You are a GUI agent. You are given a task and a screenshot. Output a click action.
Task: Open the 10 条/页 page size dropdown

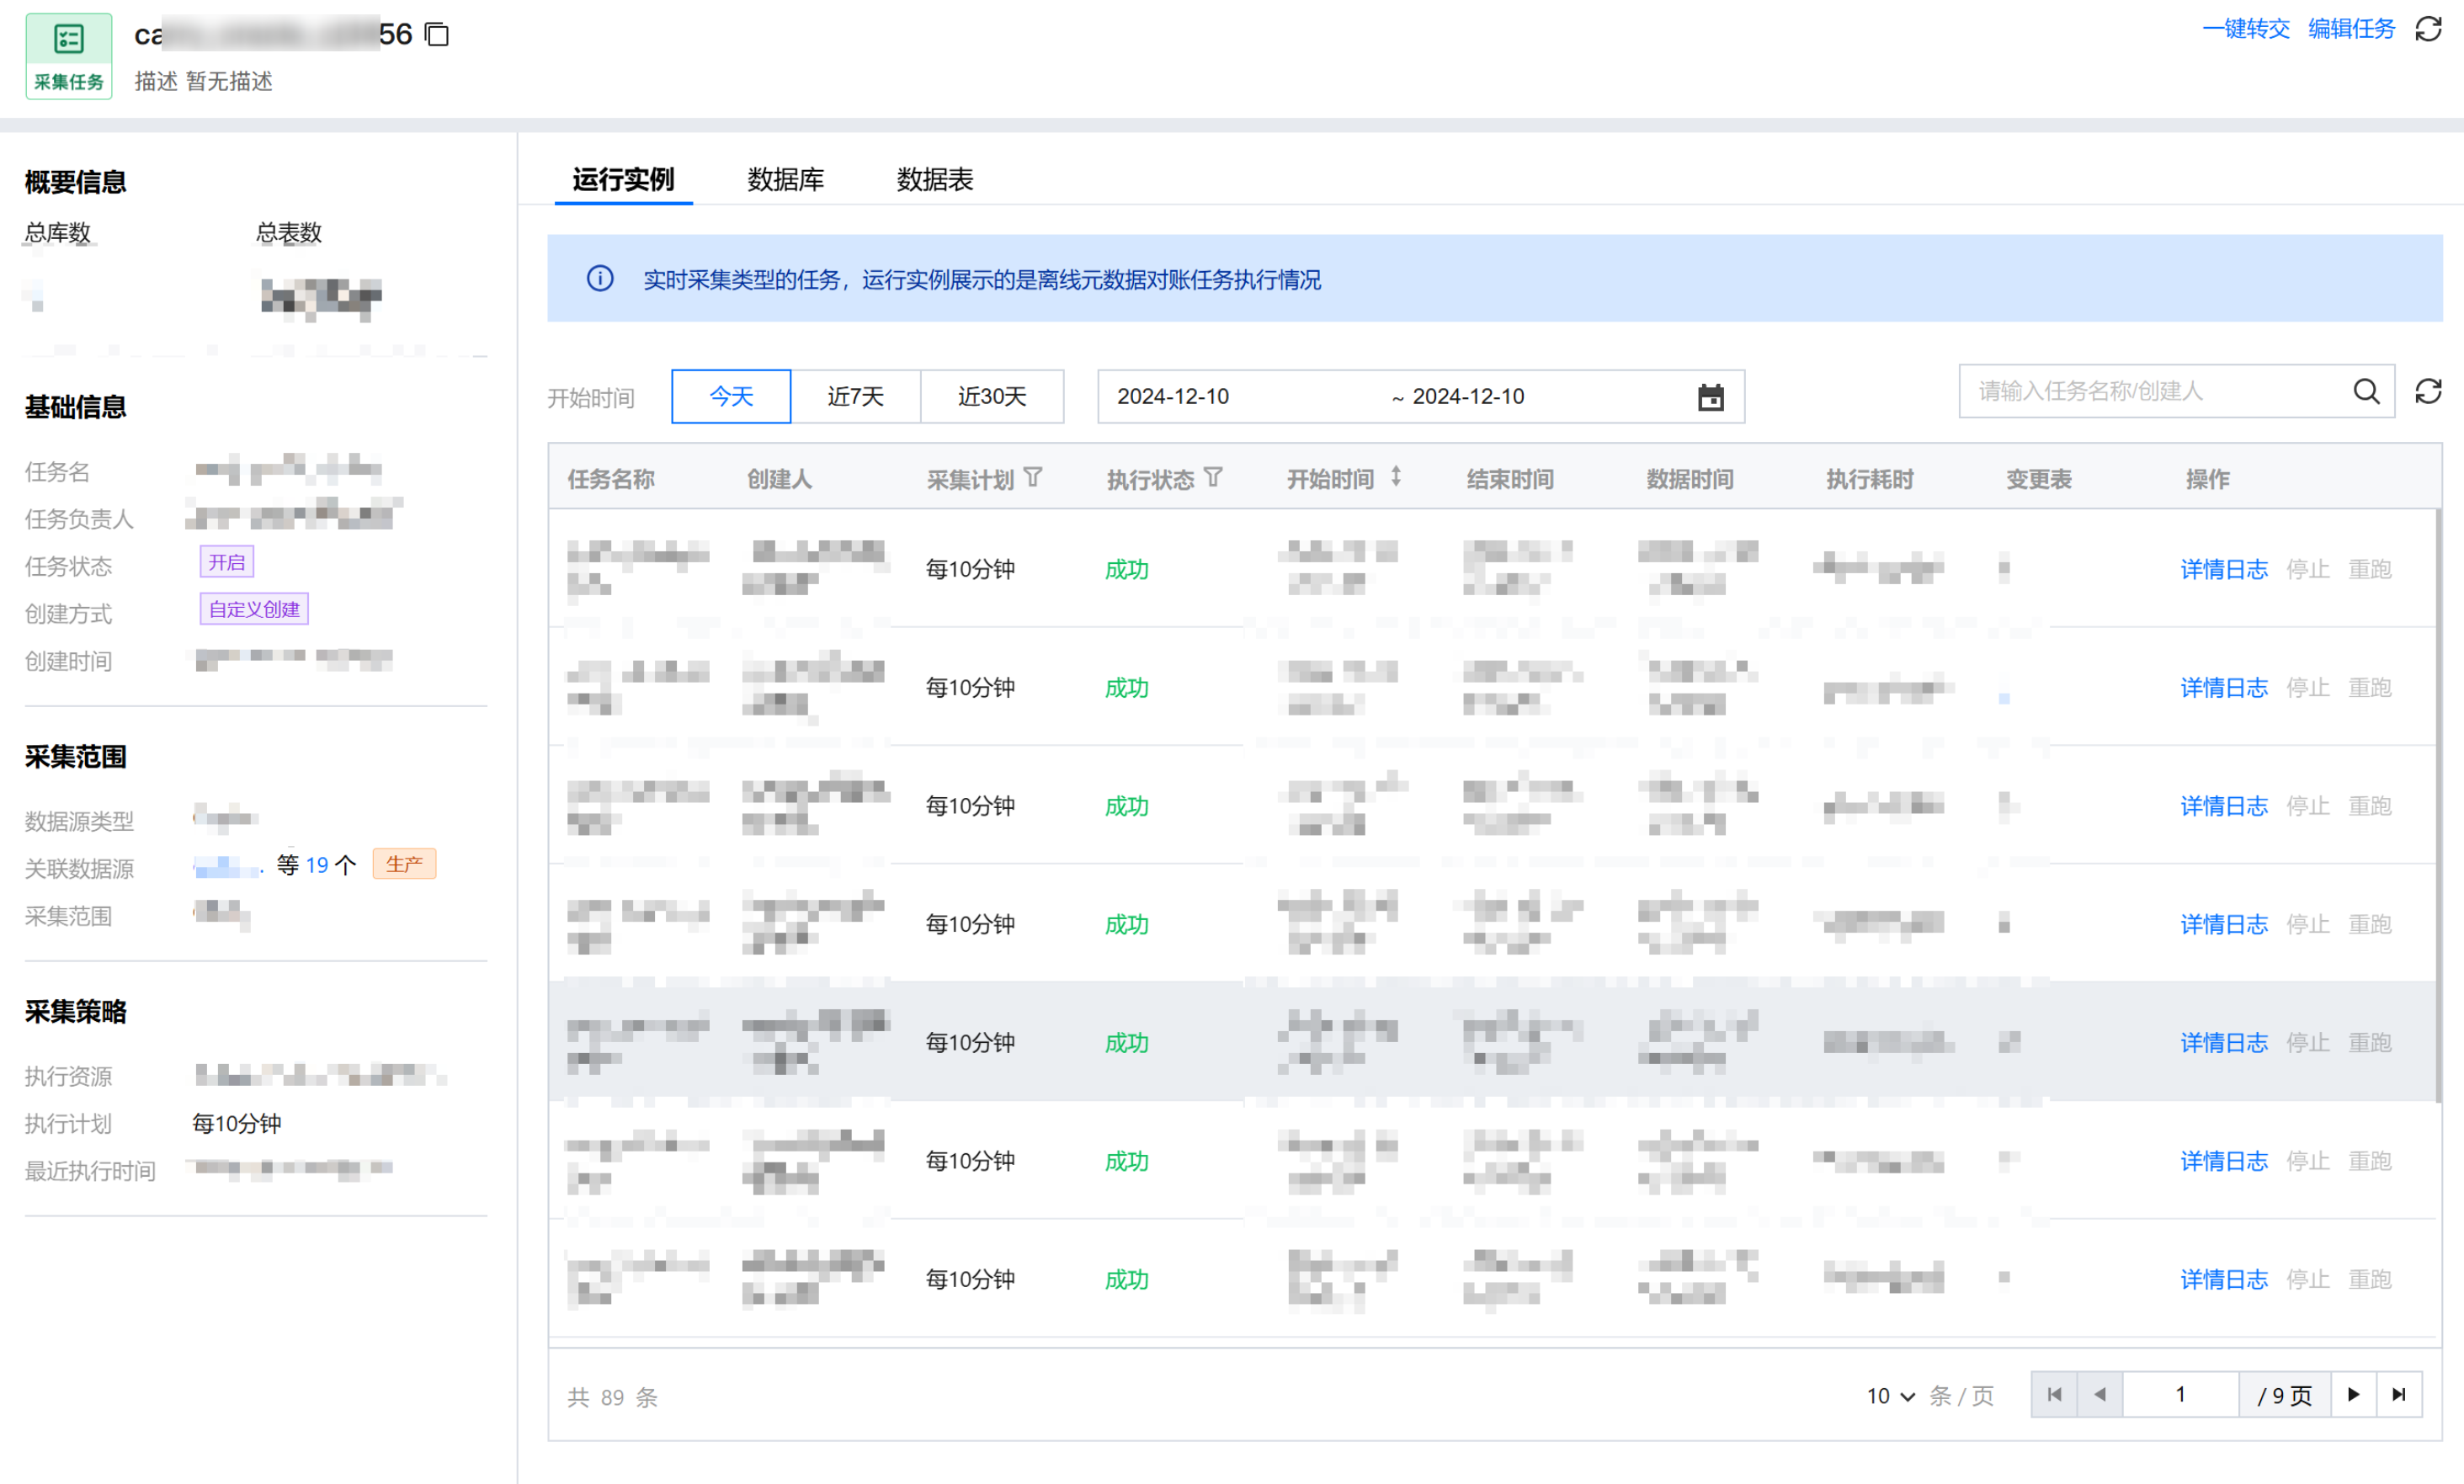[x=1890, y=1396]
